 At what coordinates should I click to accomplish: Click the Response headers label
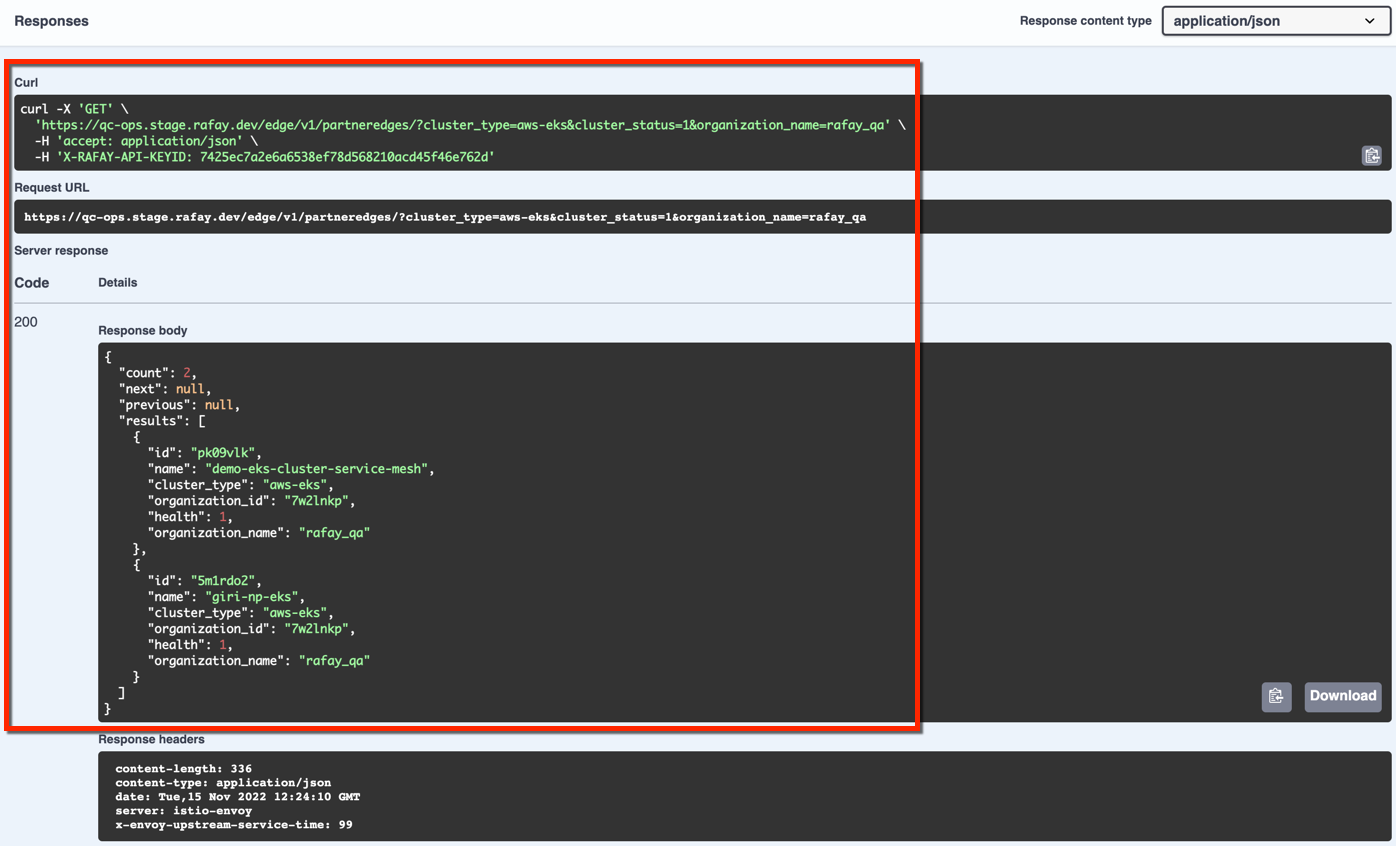(x=151, y=739)
